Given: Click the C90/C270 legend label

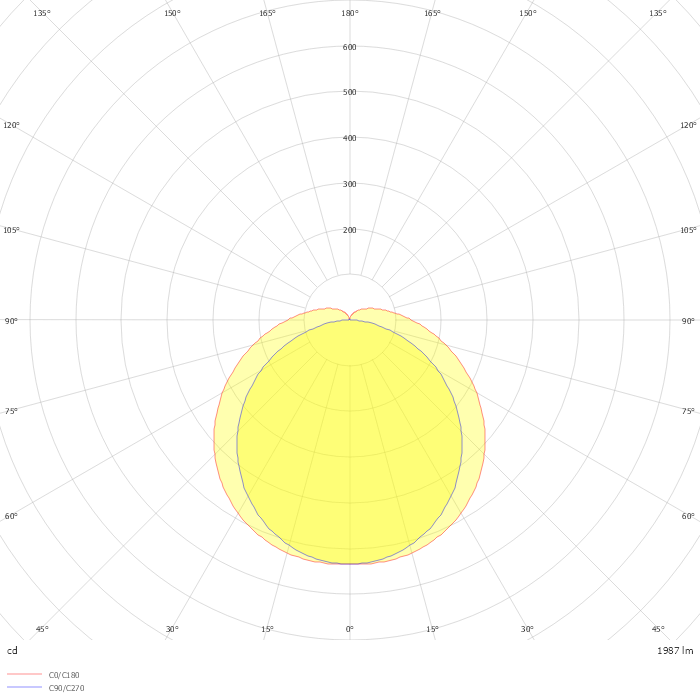Looking at the screenshot, I should [x=66, y=688].
